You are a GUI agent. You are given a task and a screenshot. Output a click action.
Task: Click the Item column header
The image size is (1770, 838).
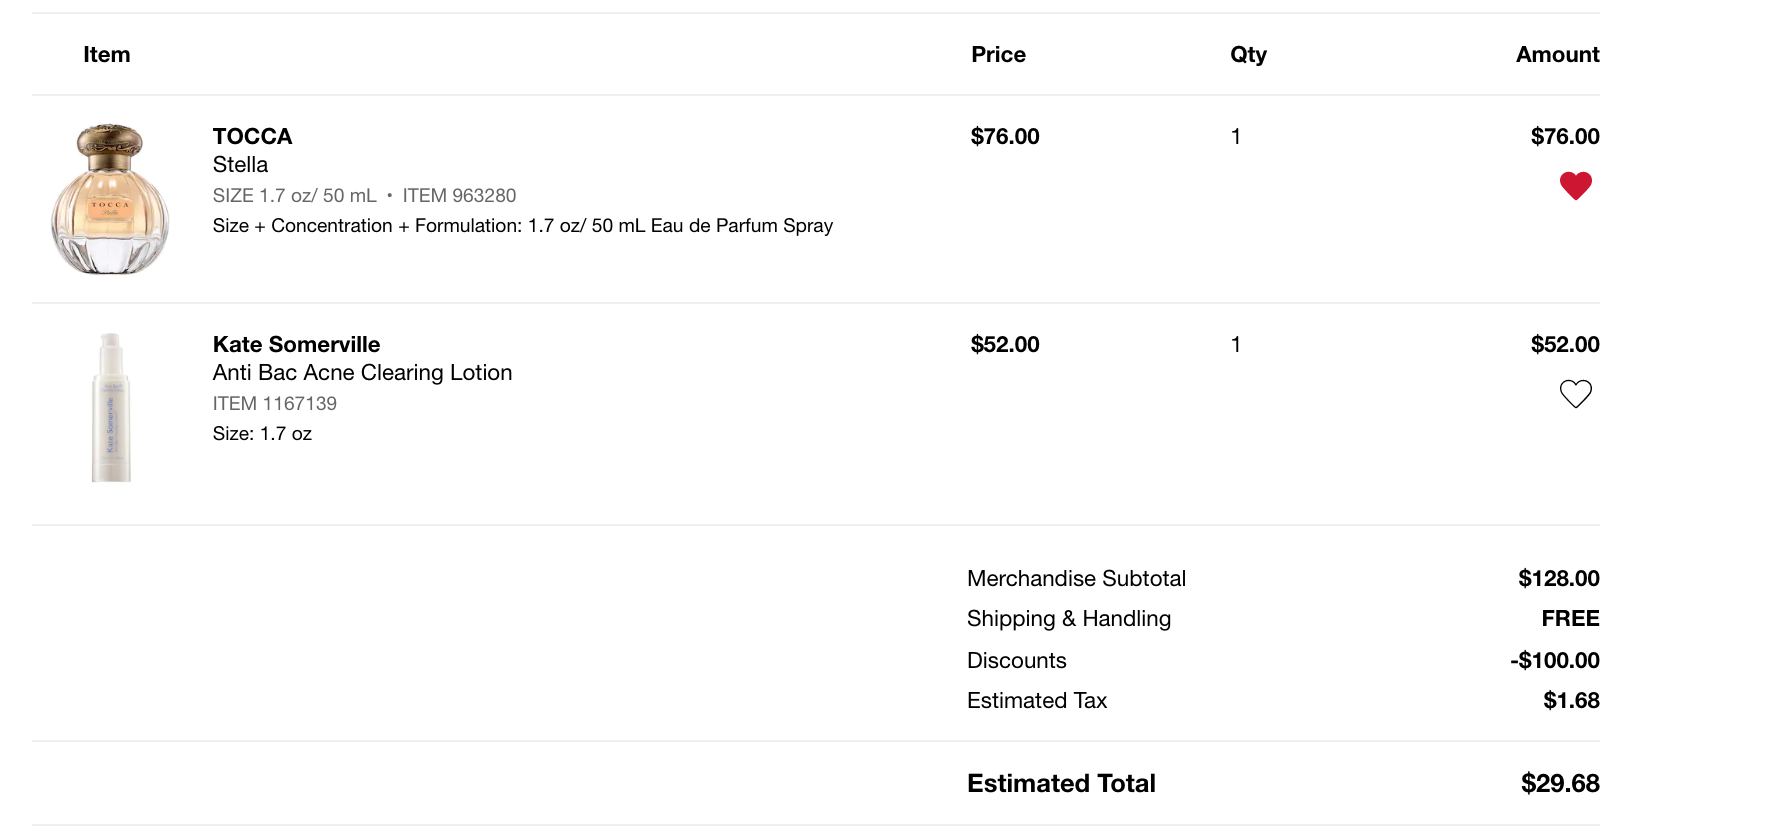[x=106, y=54]
